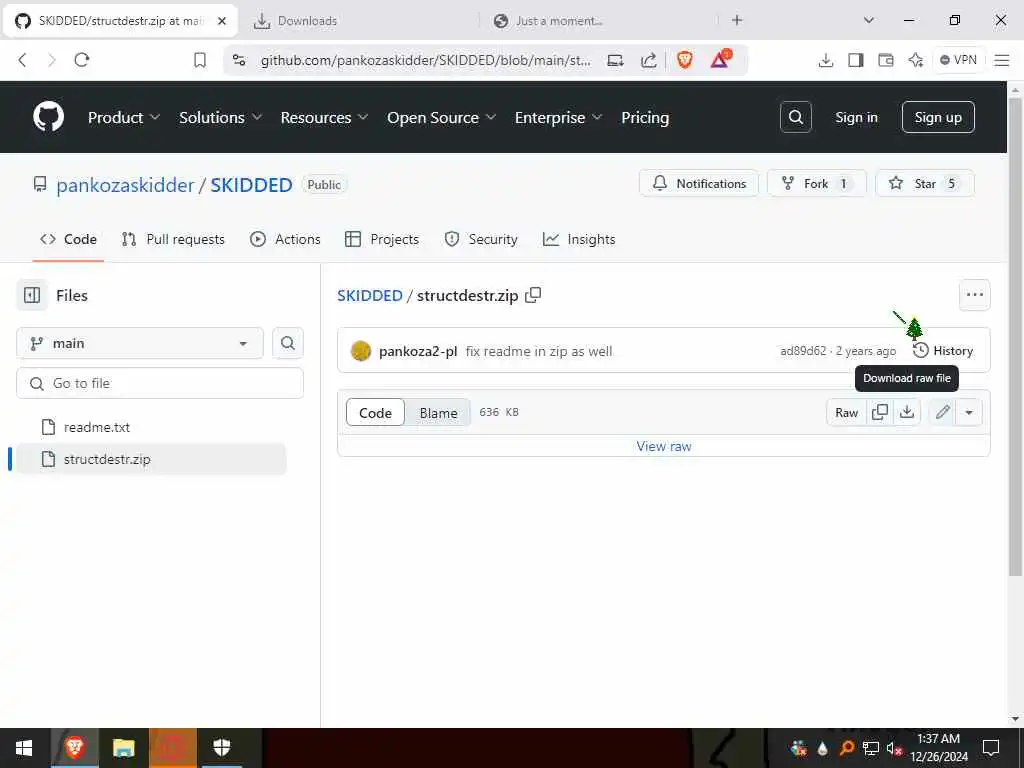
Task: Open the Actions tab
Action: pos(285,239)
